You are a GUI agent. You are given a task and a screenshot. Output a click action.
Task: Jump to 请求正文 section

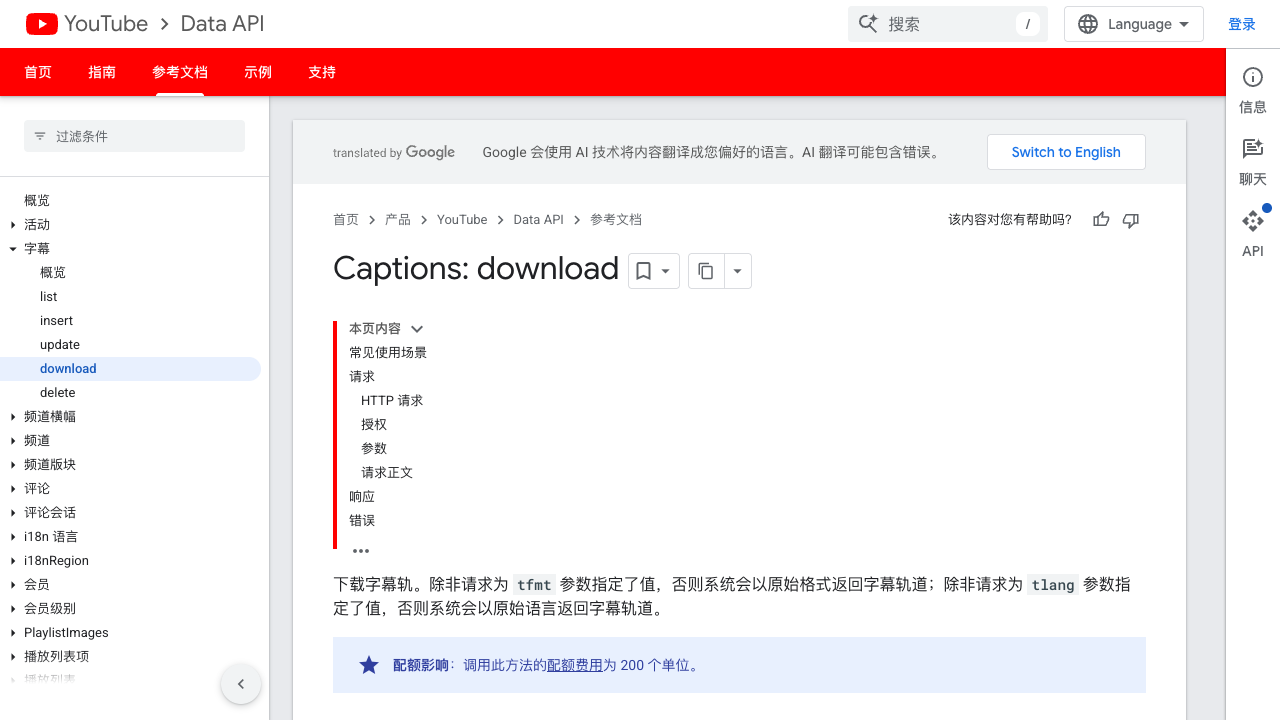coord(387,473)
